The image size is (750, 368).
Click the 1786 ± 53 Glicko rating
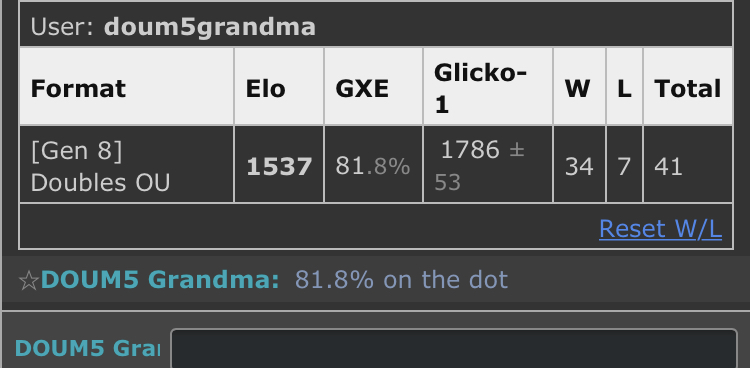(480, 166)
